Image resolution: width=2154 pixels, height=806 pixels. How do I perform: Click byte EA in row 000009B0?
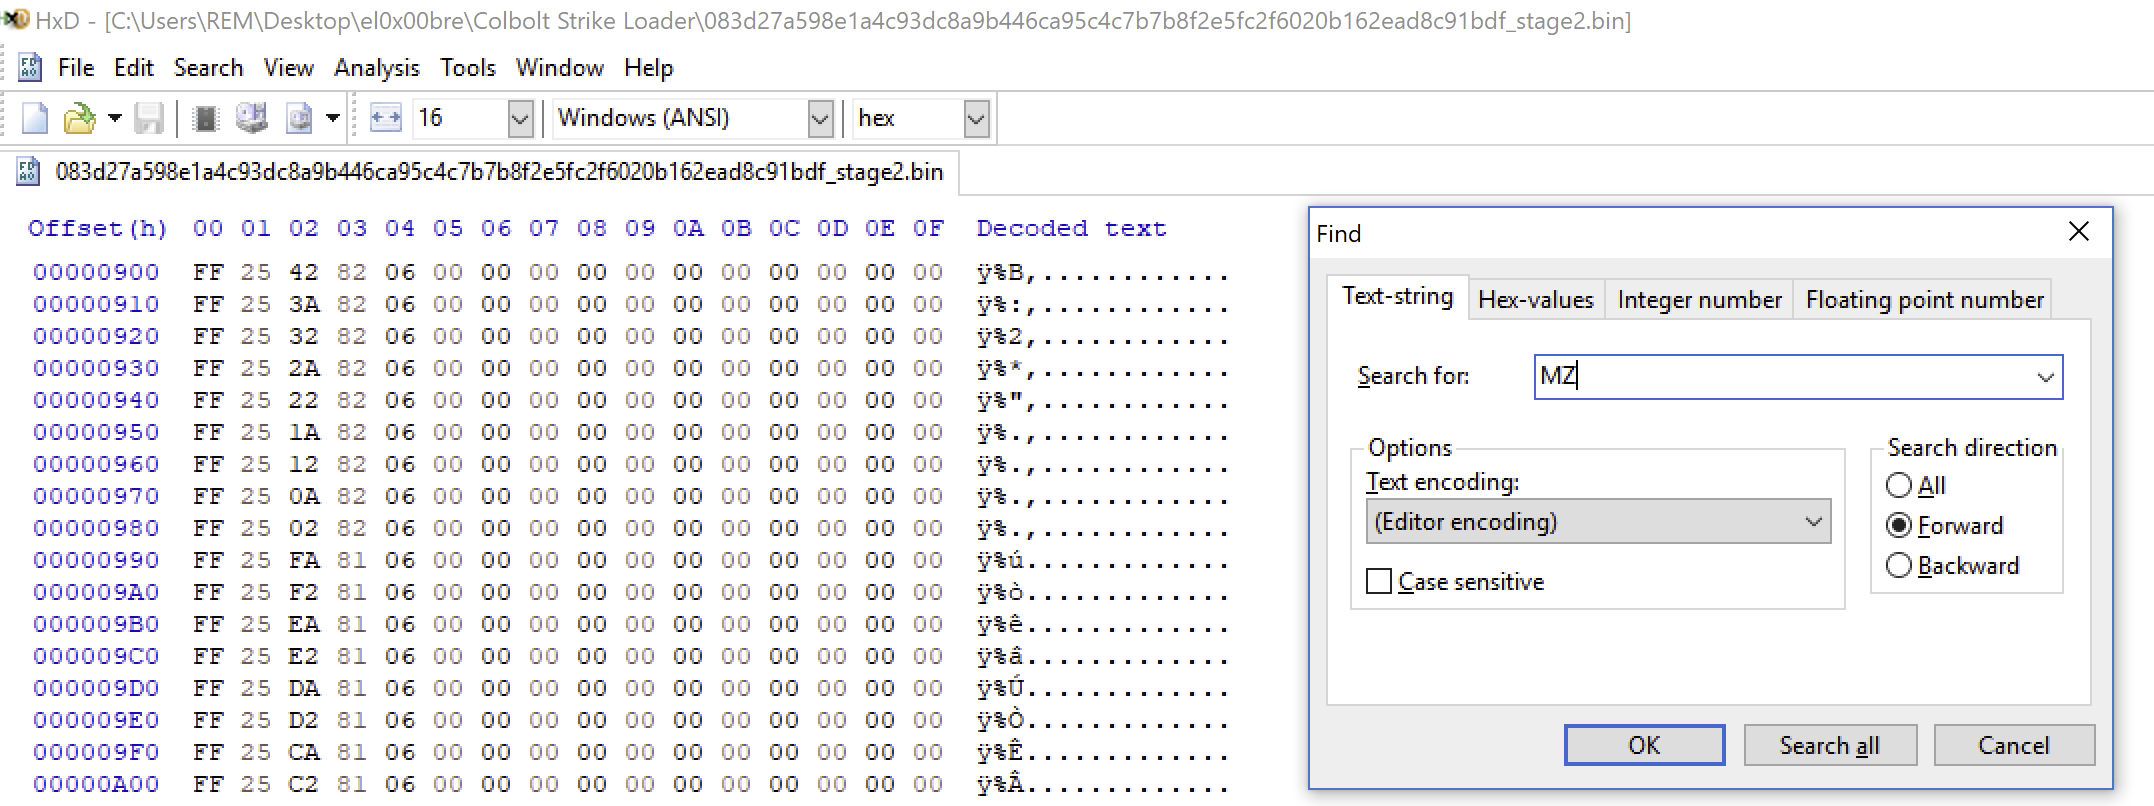[x=303, y=624]
